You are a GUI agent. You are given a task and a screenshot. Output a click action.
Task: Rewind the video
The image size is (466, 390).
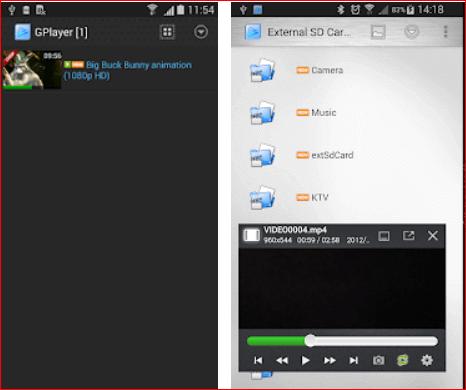(x=282, y=360)
